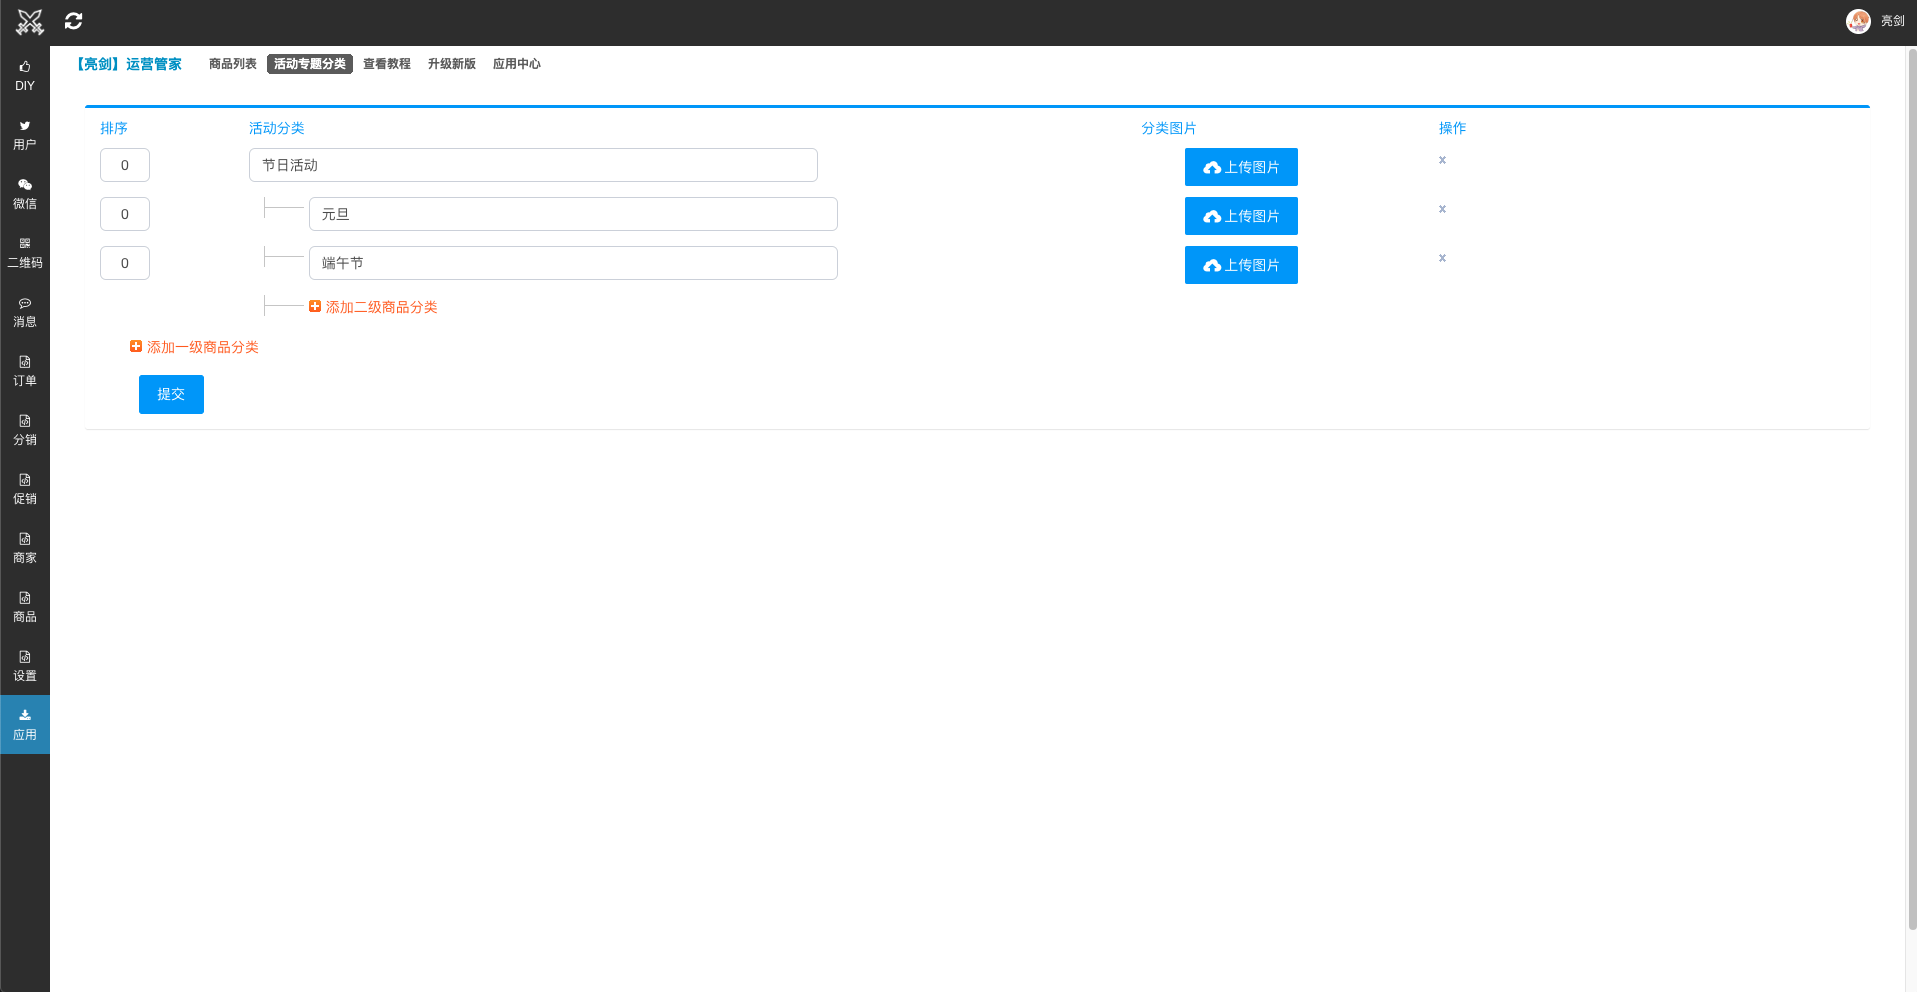
Task: Delete the 节日活动 category row
Action: (1442, 160)
